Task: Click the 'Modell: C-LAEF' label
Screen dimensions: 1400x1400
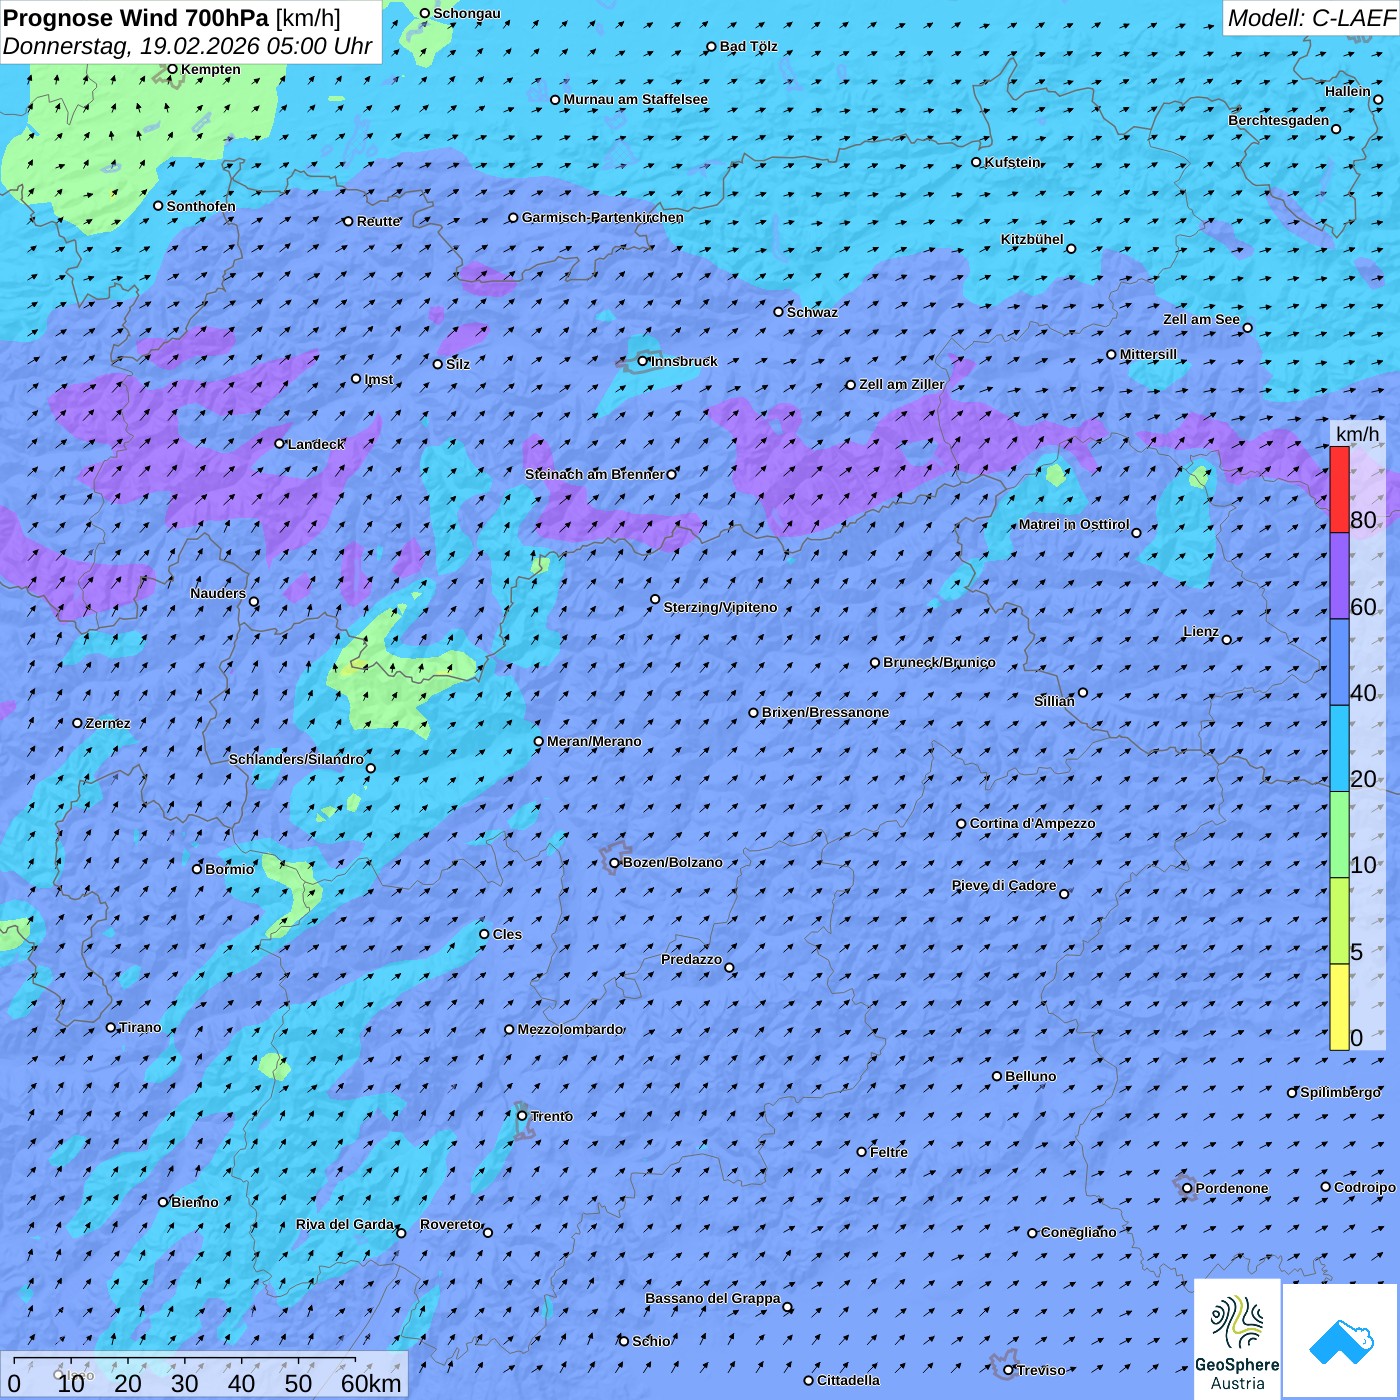Action: click(x=1311, y=18)
